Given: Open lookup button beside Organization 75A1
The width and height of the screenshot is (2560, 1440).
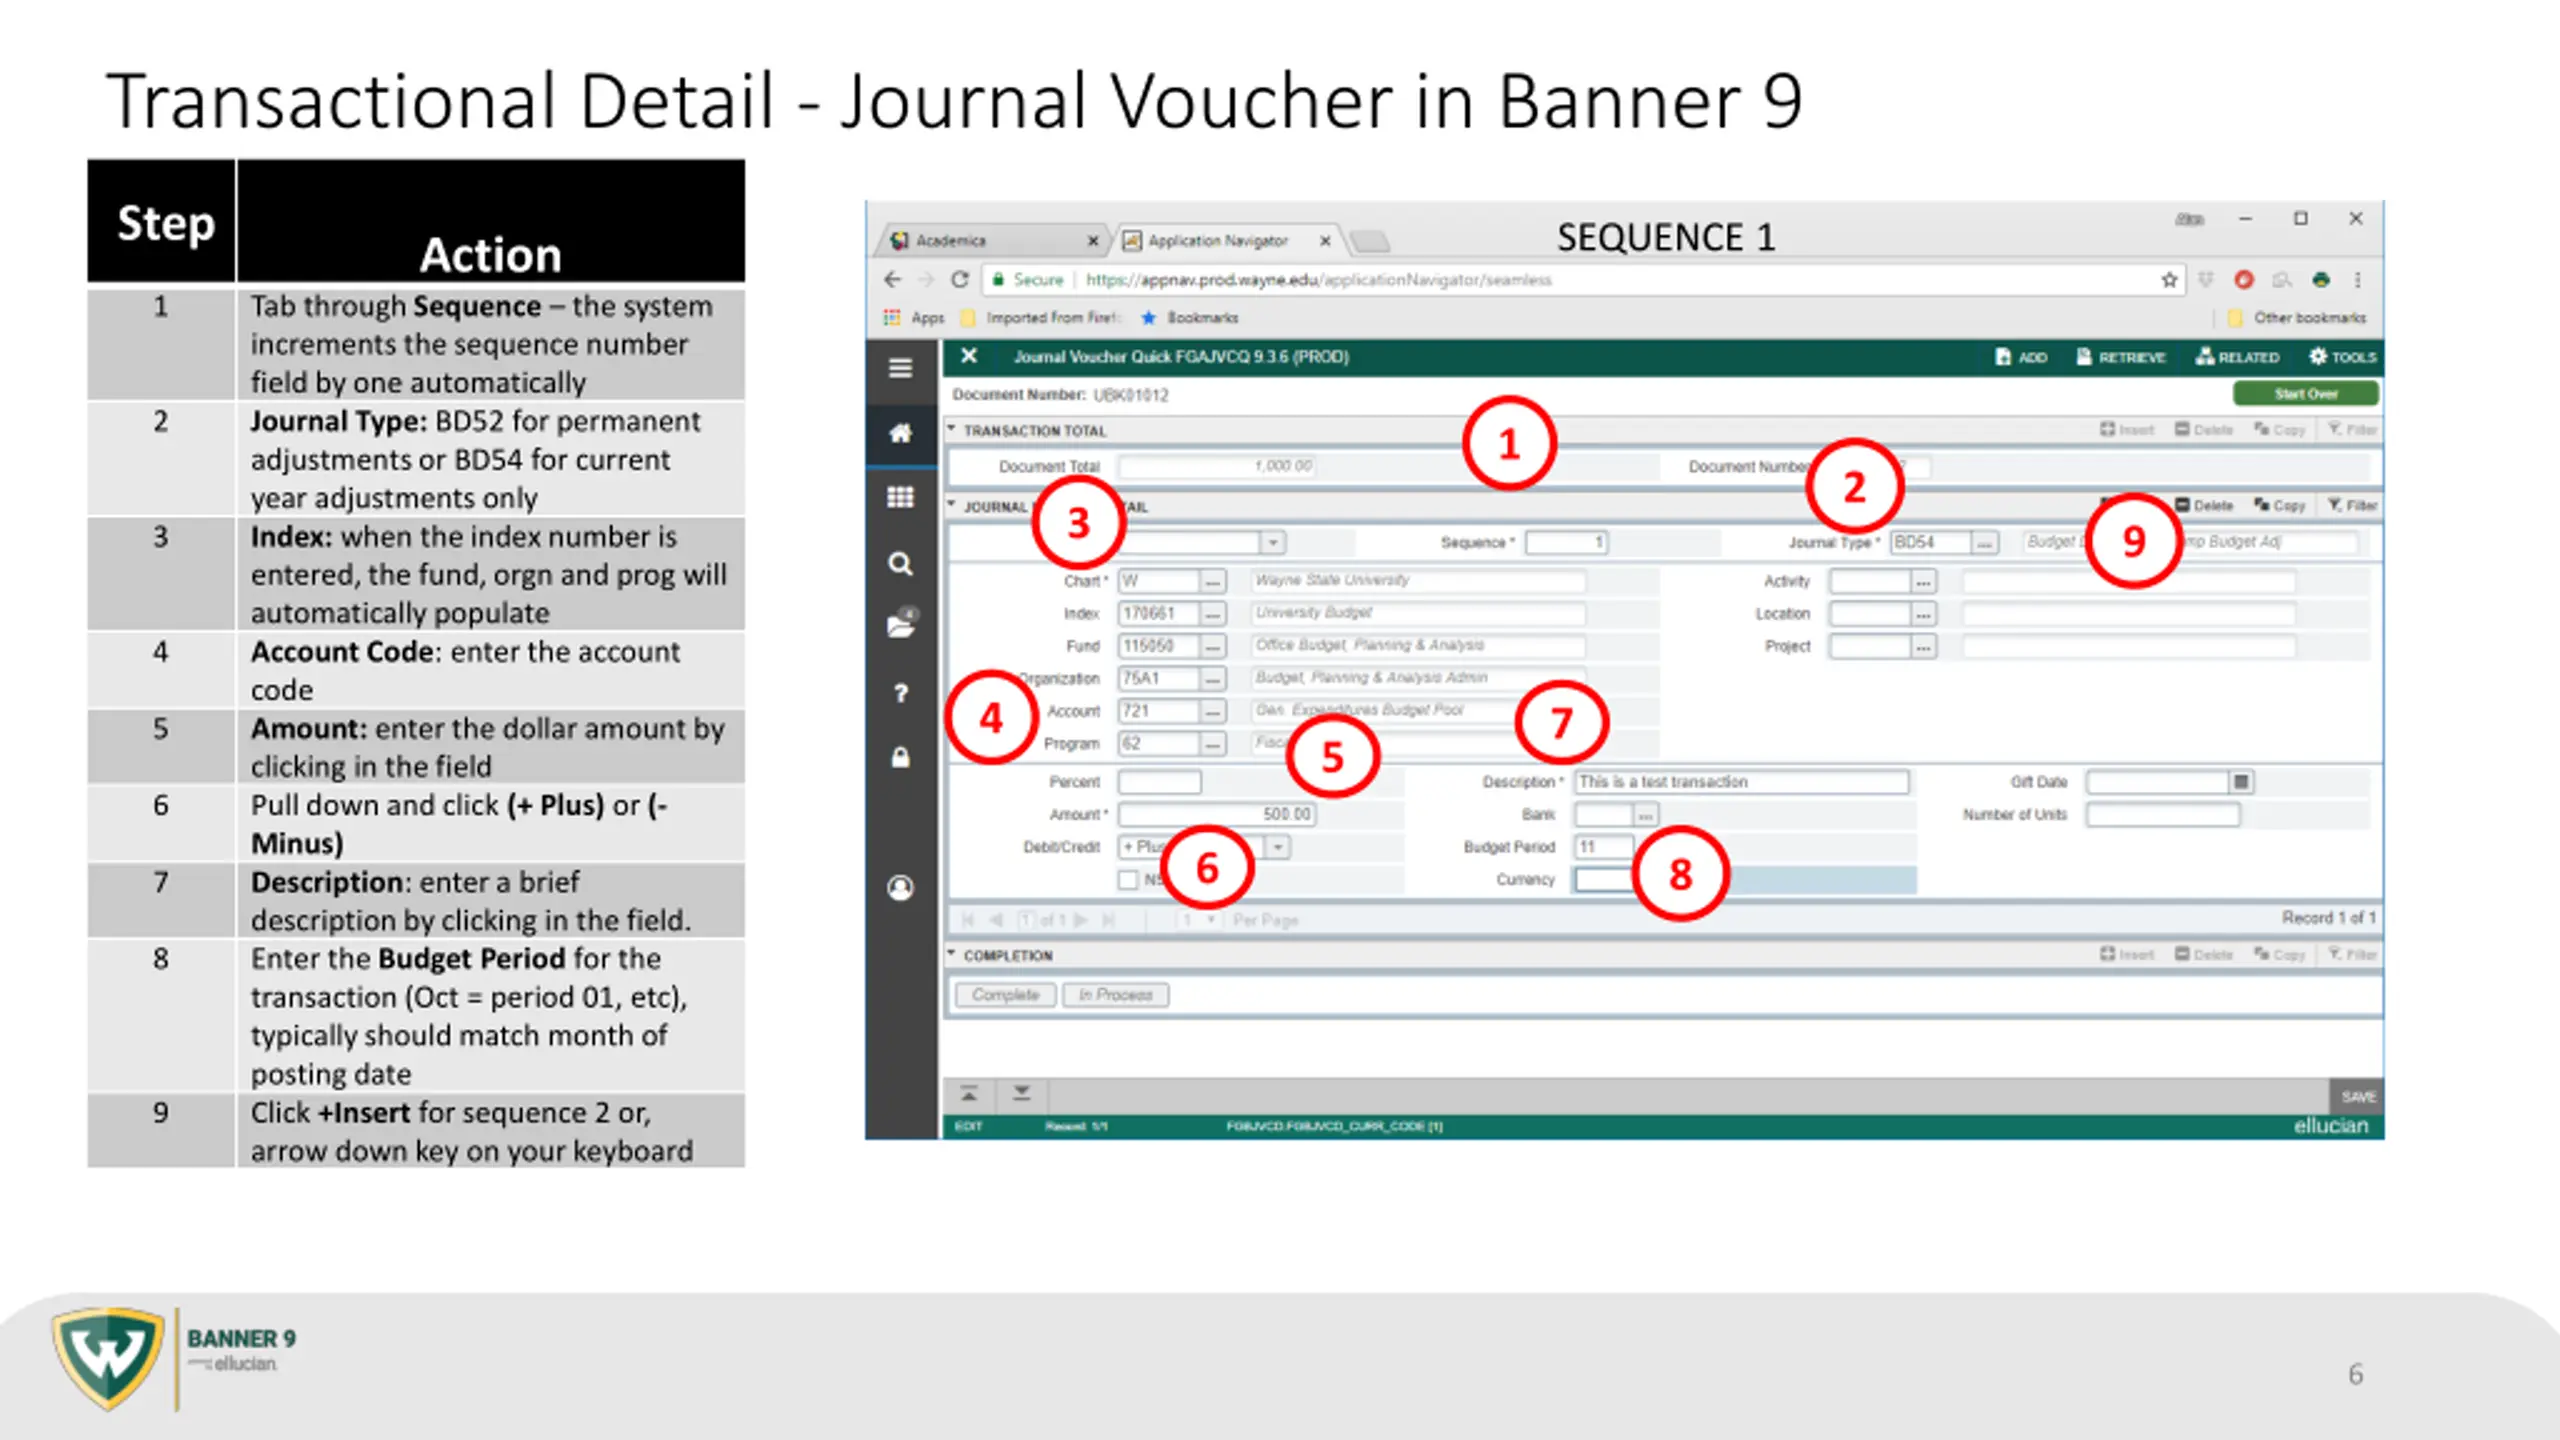Looking at the screenshot, I should [1213, 678].
